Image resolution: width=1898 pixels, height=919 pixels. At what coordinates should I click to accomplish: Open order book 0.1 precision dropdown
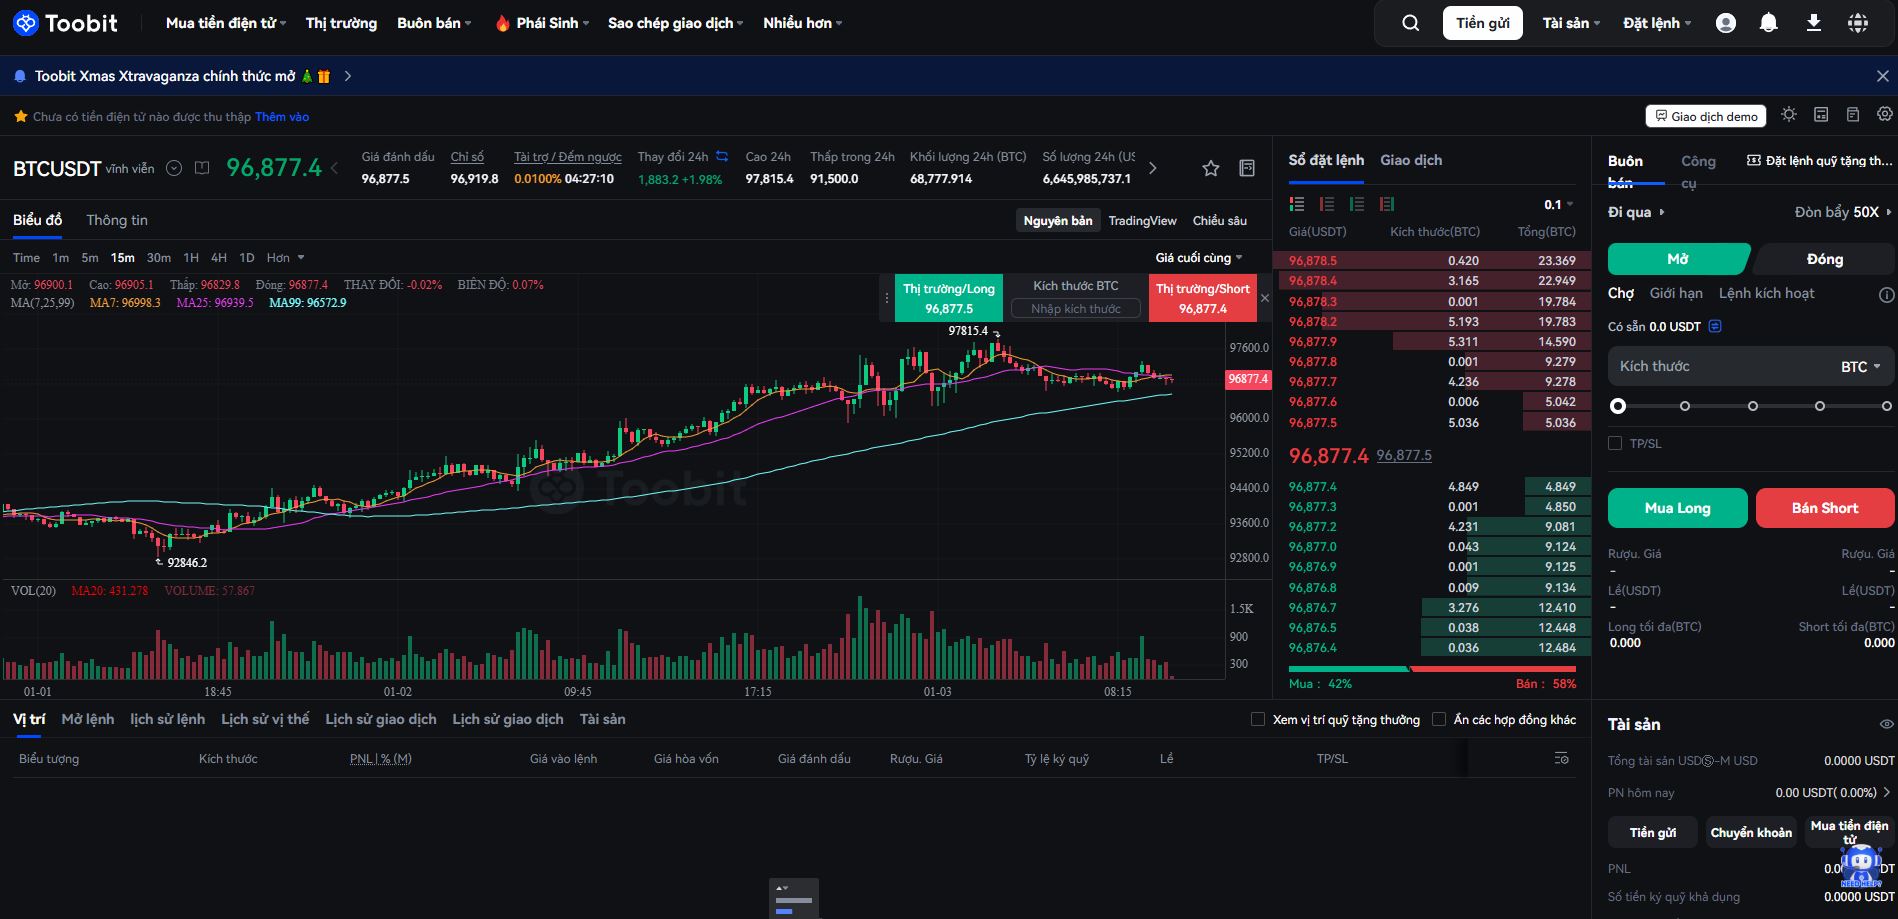pos(1558,205)
